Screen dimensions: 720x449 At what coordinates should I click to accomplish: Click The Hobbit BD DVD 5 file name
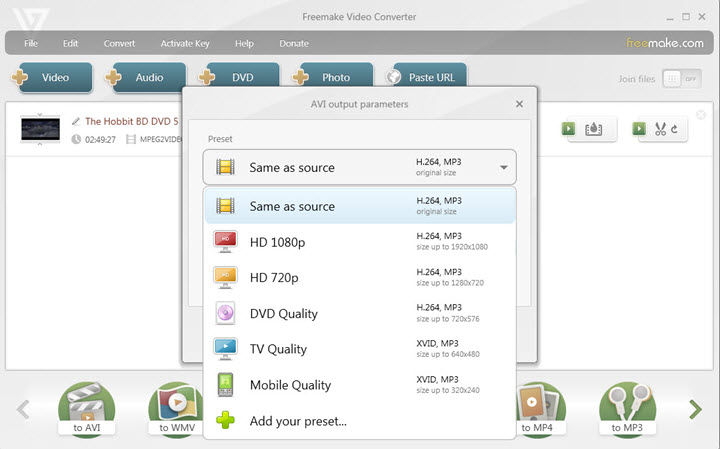[132, 121]
